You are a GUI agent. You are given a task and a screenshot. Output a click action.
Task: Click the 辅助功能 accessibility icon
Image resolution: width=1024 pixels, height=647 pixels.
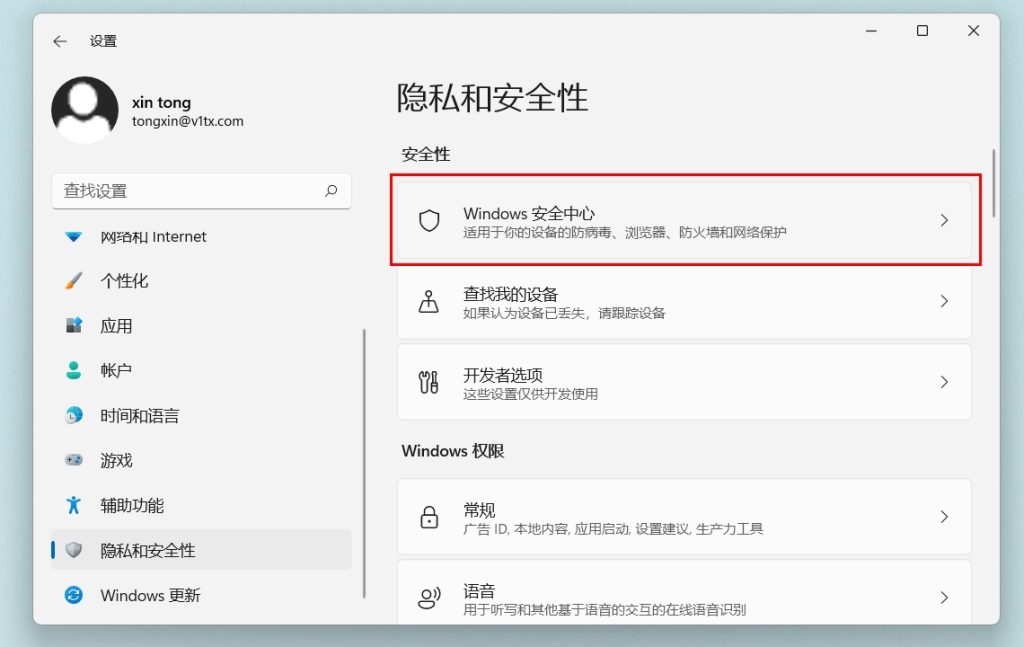coord(74,505)
